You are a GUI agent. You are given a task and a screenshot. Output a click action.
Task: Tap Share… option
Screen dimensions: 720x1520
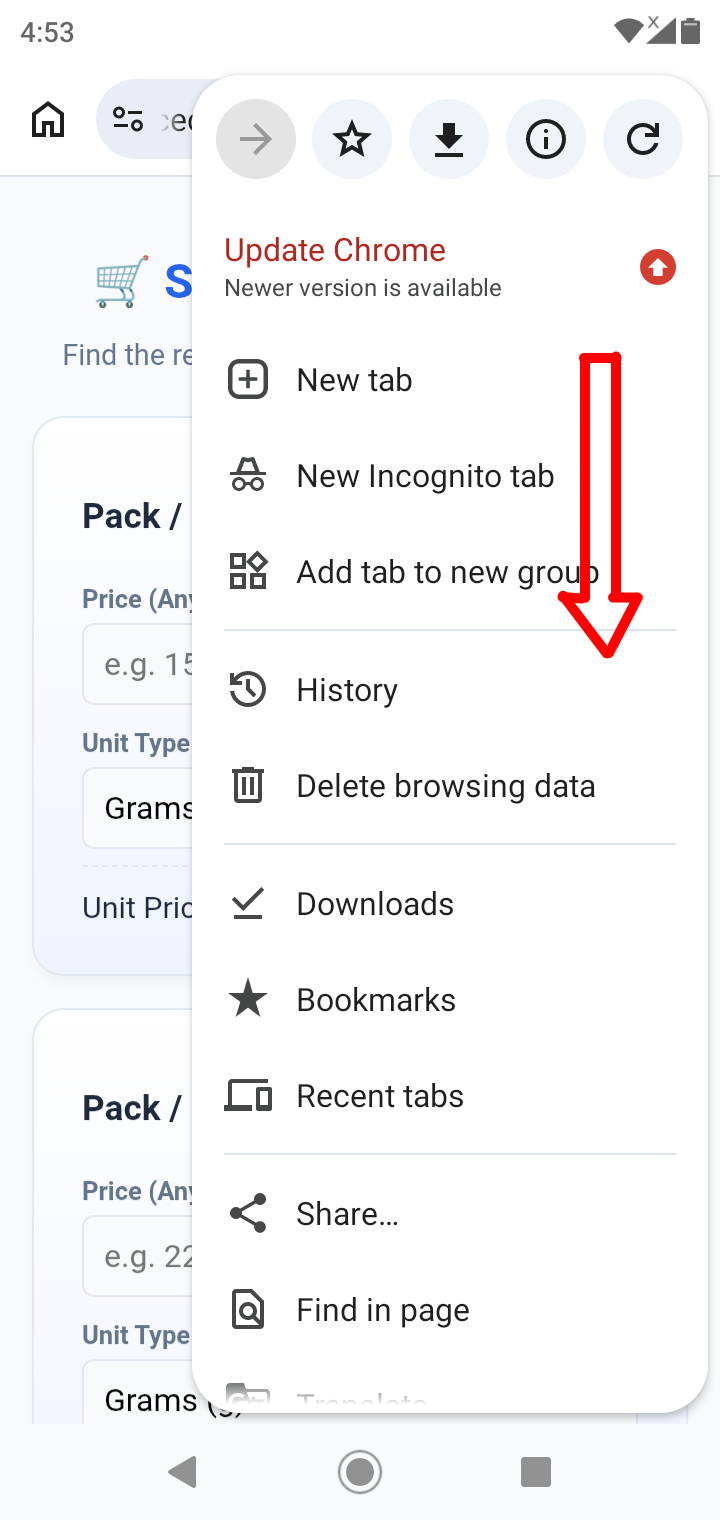(450, 1214)
